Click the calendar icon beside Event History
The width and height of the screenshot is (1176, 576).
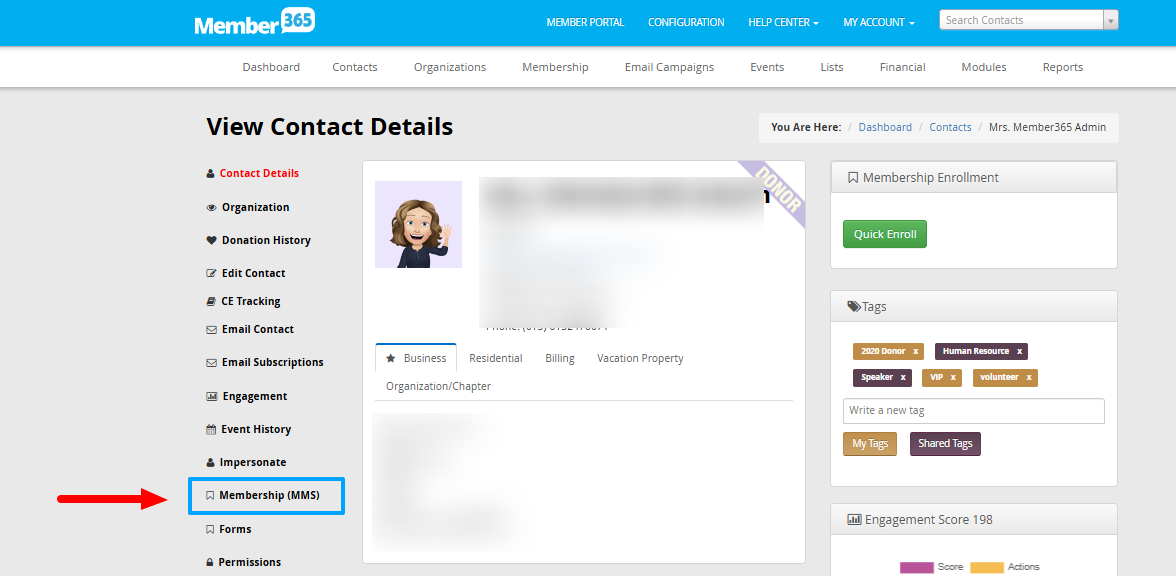tap(211, 430)
